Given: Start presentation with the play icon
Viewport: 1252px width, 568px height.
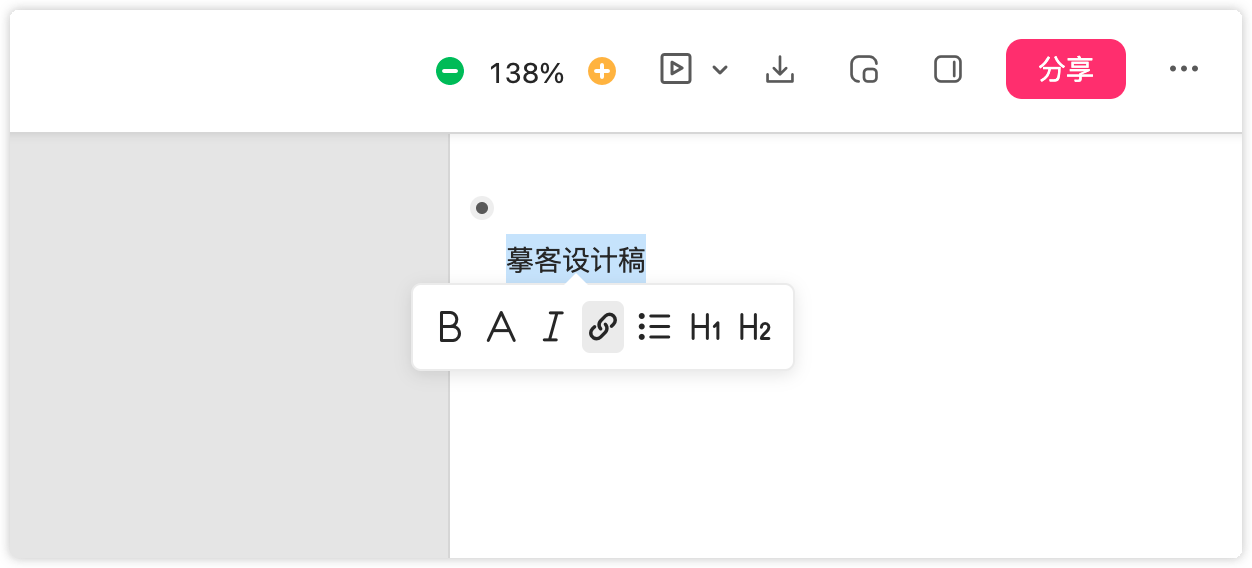Looking at the screenshot, I should pos(676,69).
